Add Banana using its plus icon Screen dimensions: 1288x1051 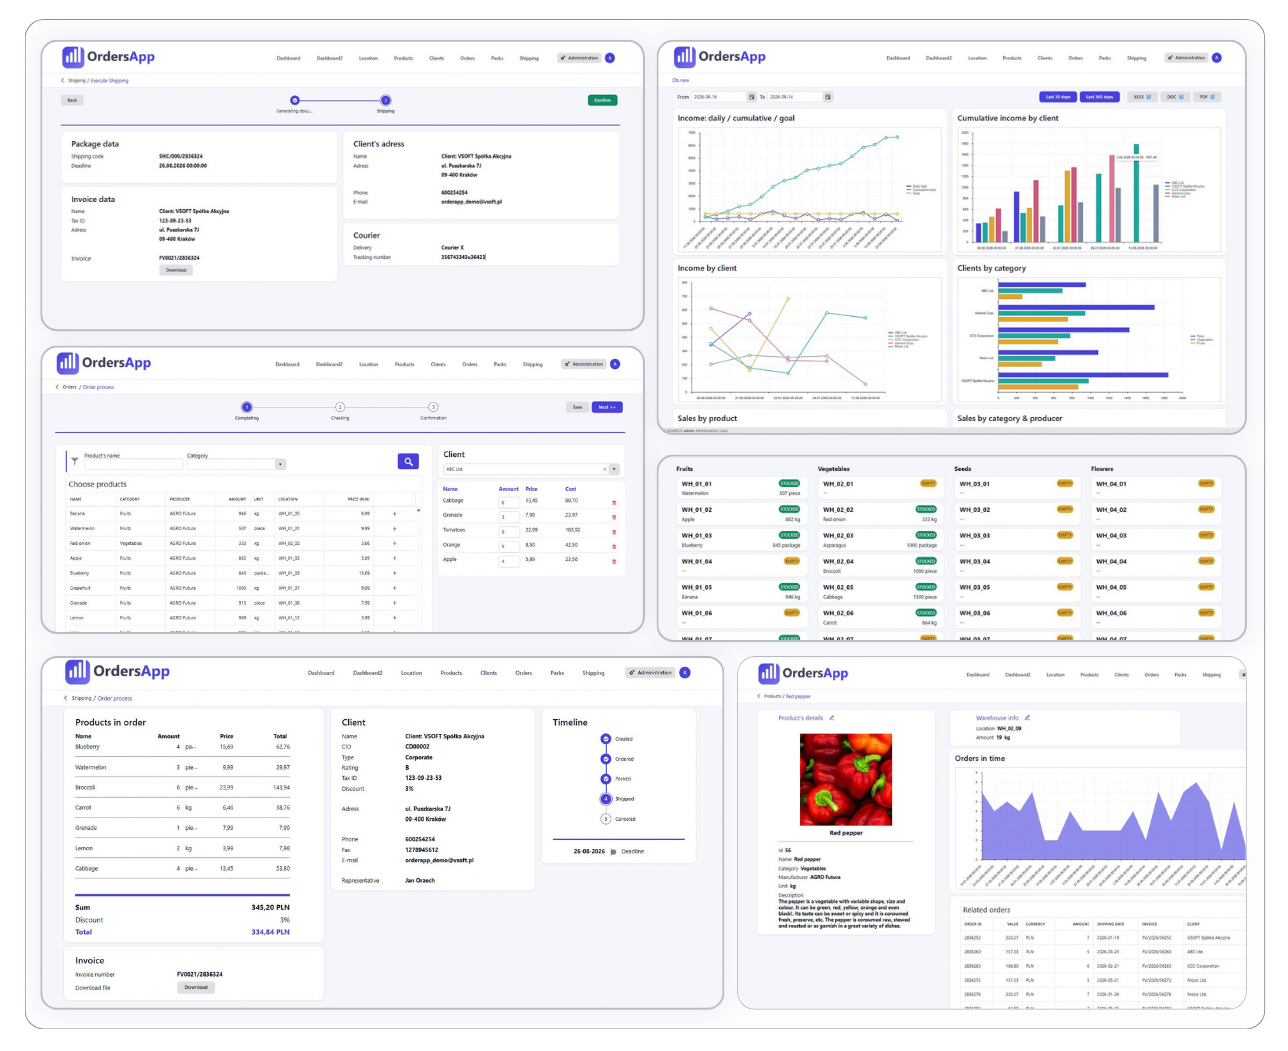[x=394, y=514]
